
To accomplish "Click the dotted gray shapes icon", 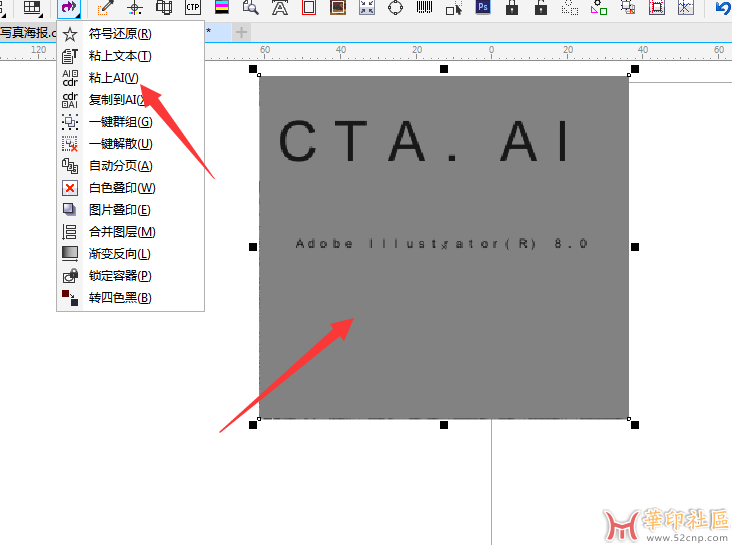I will [x=570, y=7].
